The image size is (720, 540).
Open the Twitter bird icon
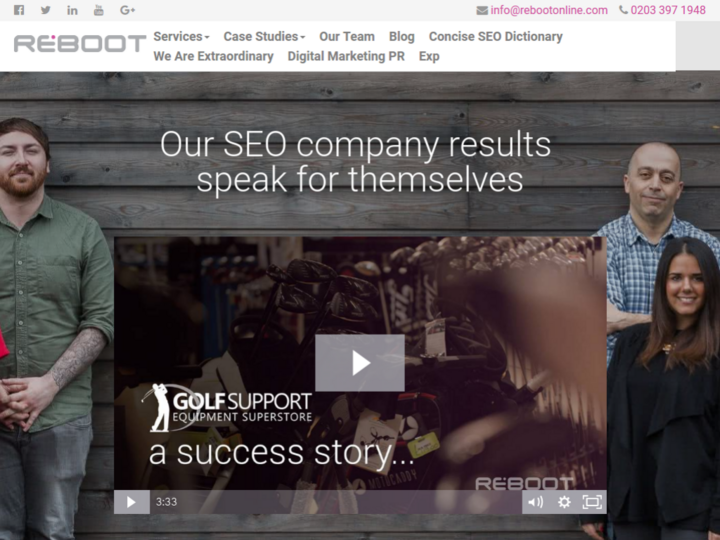coord(45,10)
